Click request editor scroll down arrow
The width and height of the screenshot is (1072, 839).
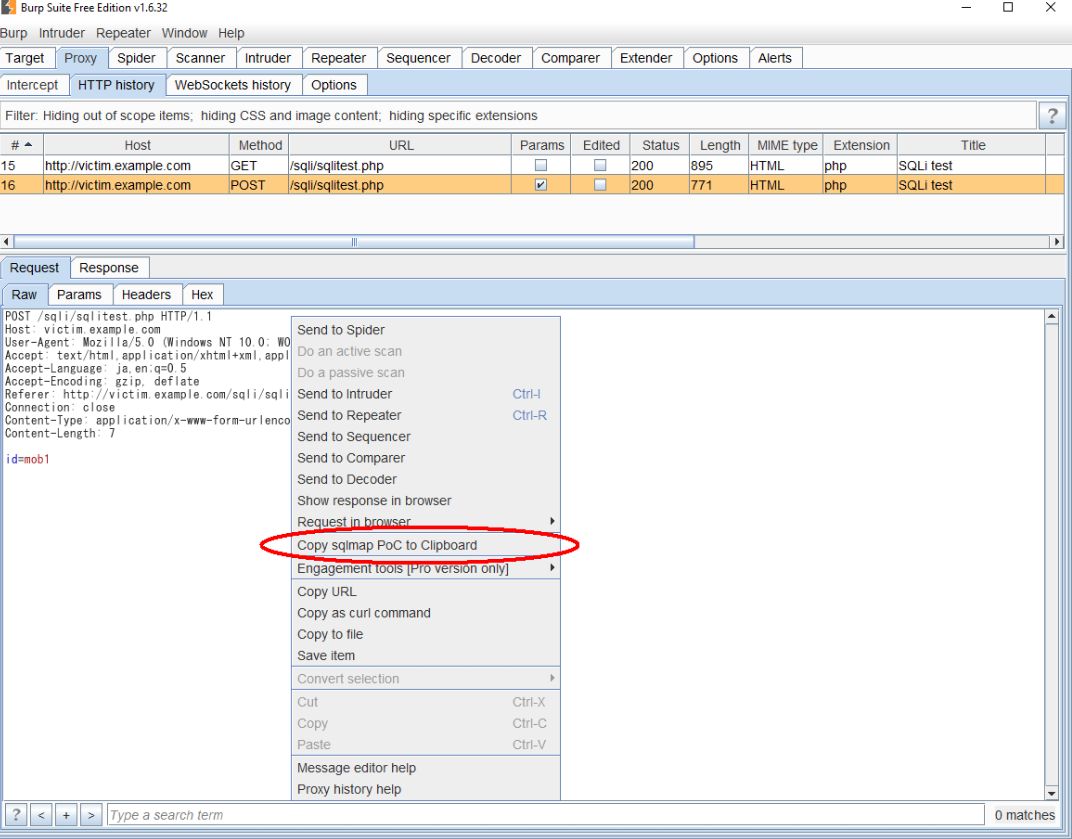click(1052, 793)
